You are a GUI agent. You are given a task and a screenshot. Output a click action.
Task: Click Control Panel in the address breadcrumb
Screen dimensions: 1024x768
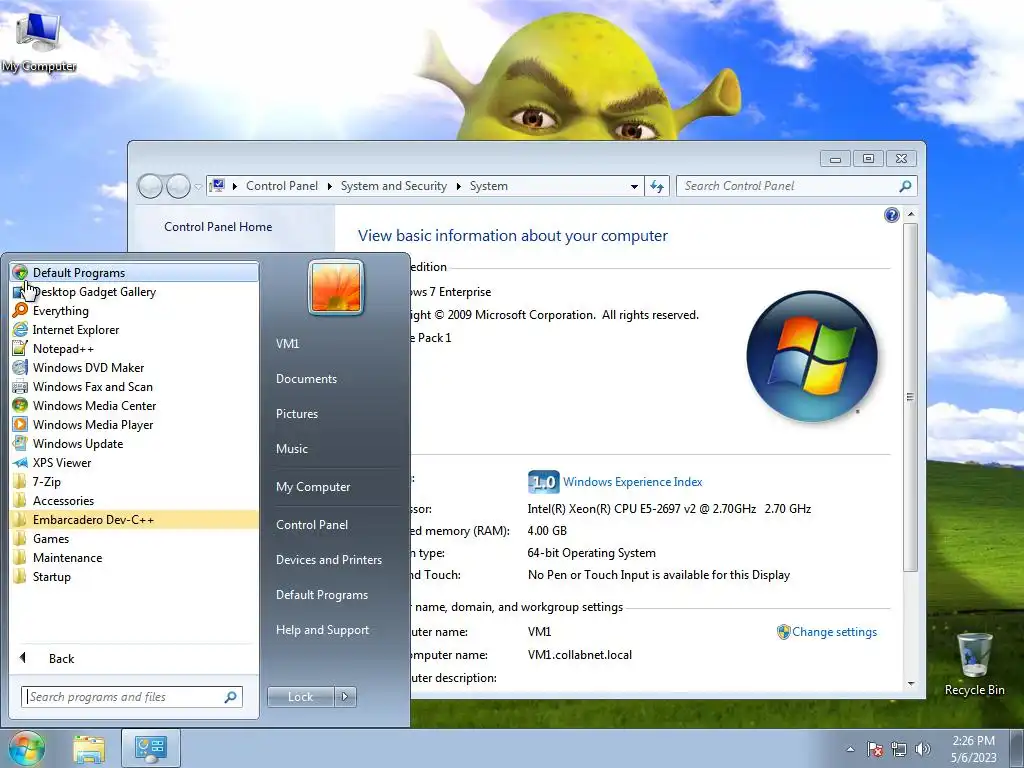click(x=281, y=186)
